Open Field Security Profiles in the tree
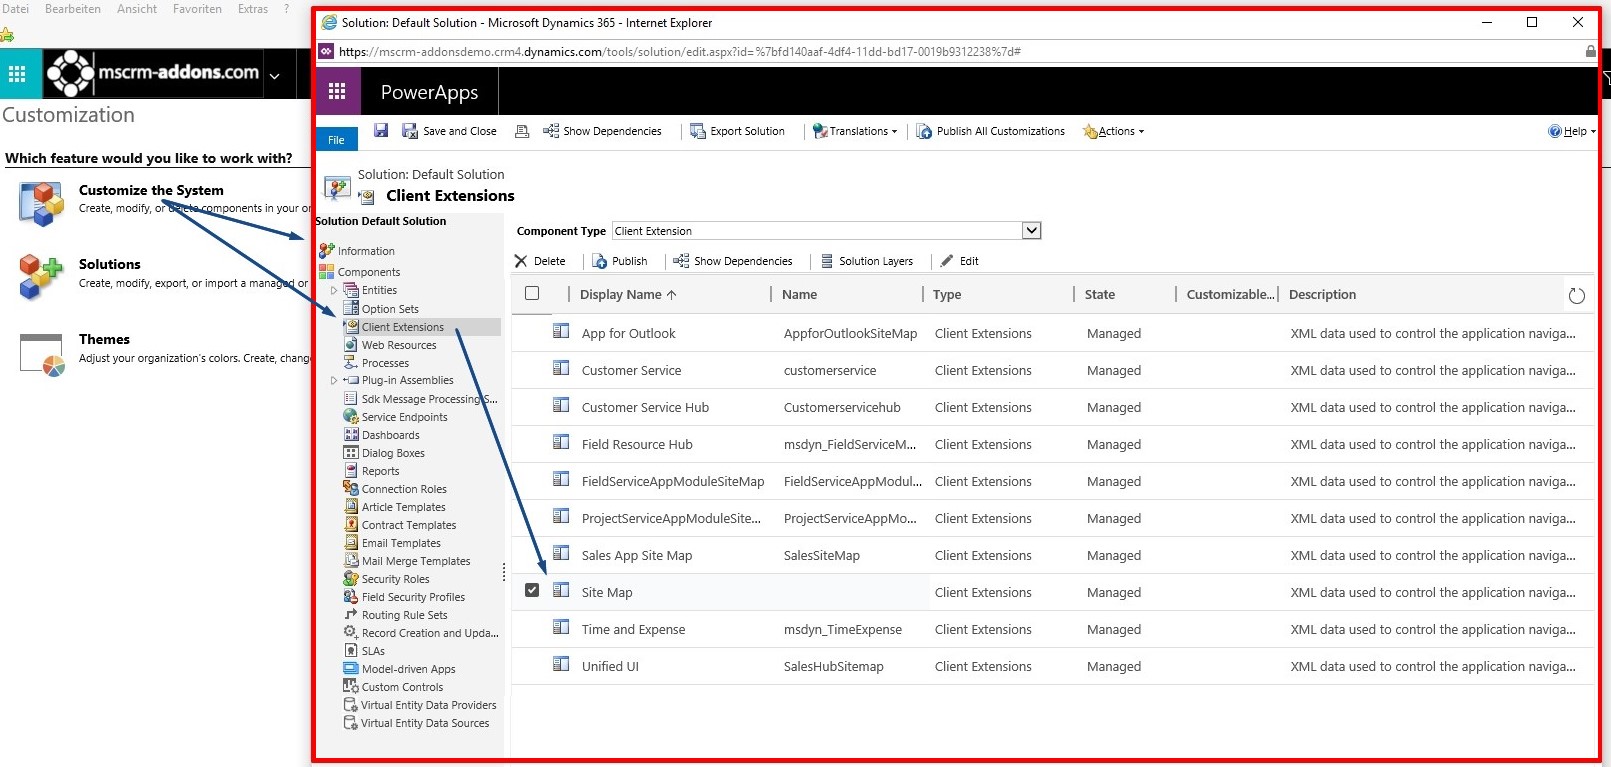The image size is (1611, 767). pos(413,597)
